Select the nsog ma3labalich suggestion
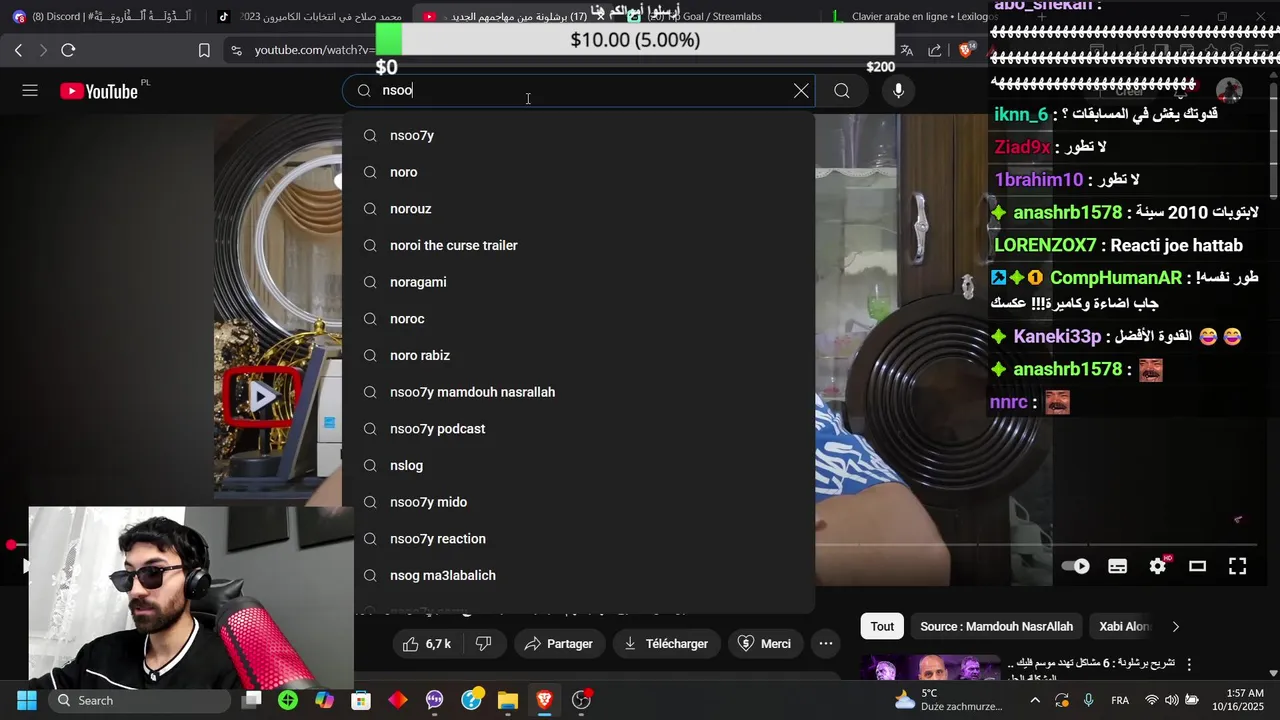1280x720 pixels. click(x=578, y=575)
